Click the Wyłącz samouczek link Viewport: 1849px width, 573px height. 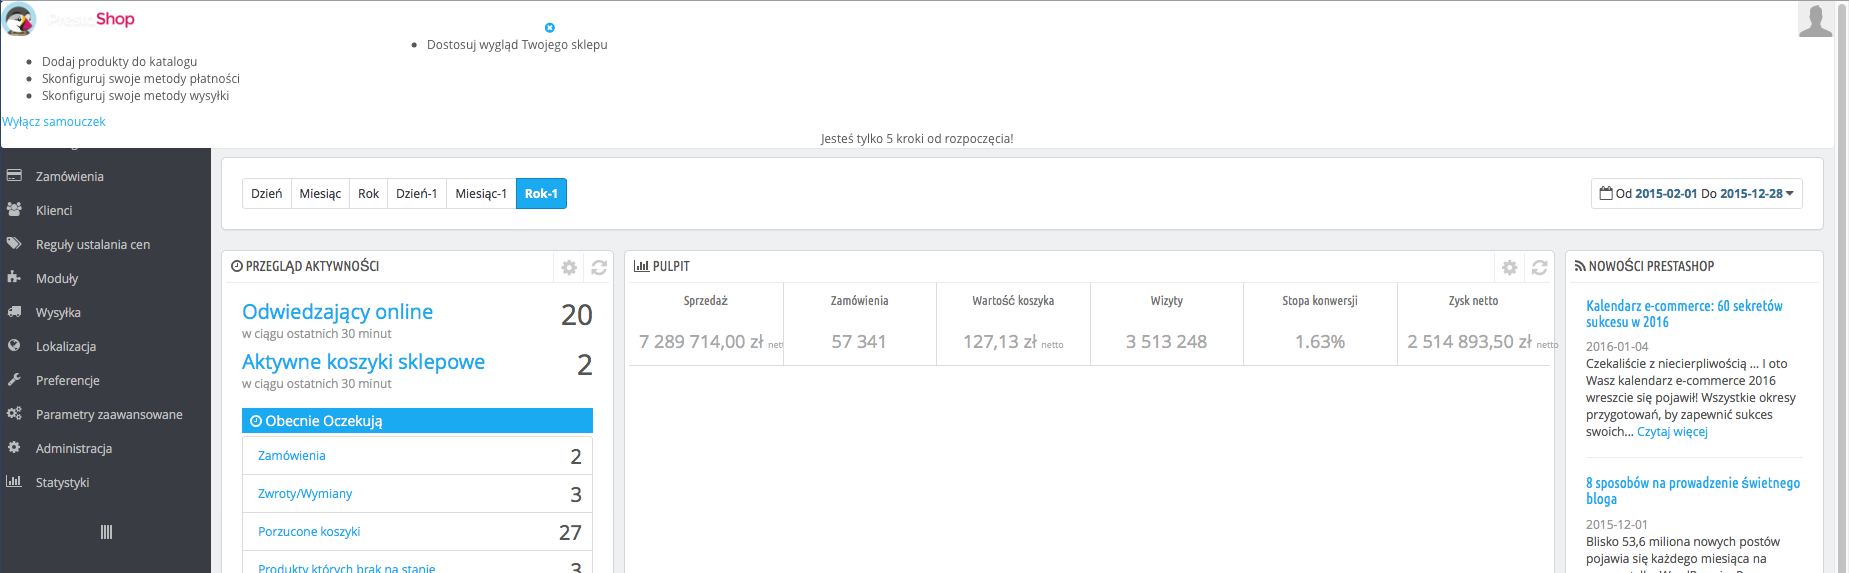[54, 122]
